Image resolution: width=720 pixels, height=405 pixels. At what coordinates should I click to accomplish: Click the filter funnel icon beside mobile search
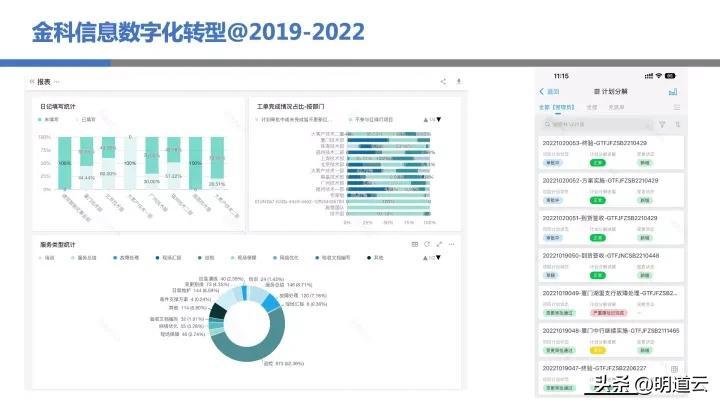(661, 125)
